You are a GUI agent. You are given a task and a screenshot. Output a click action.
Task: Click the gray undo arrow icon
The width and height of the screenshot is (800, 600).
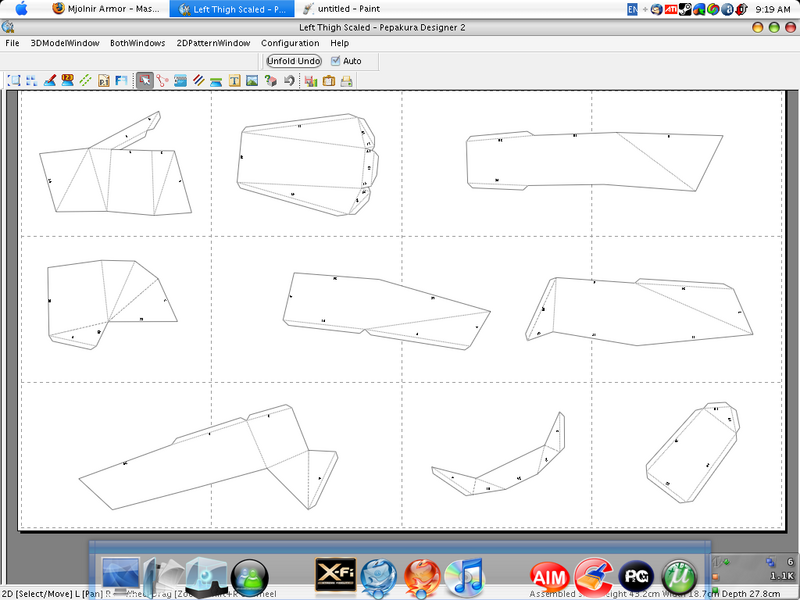[x=289, y=80]
